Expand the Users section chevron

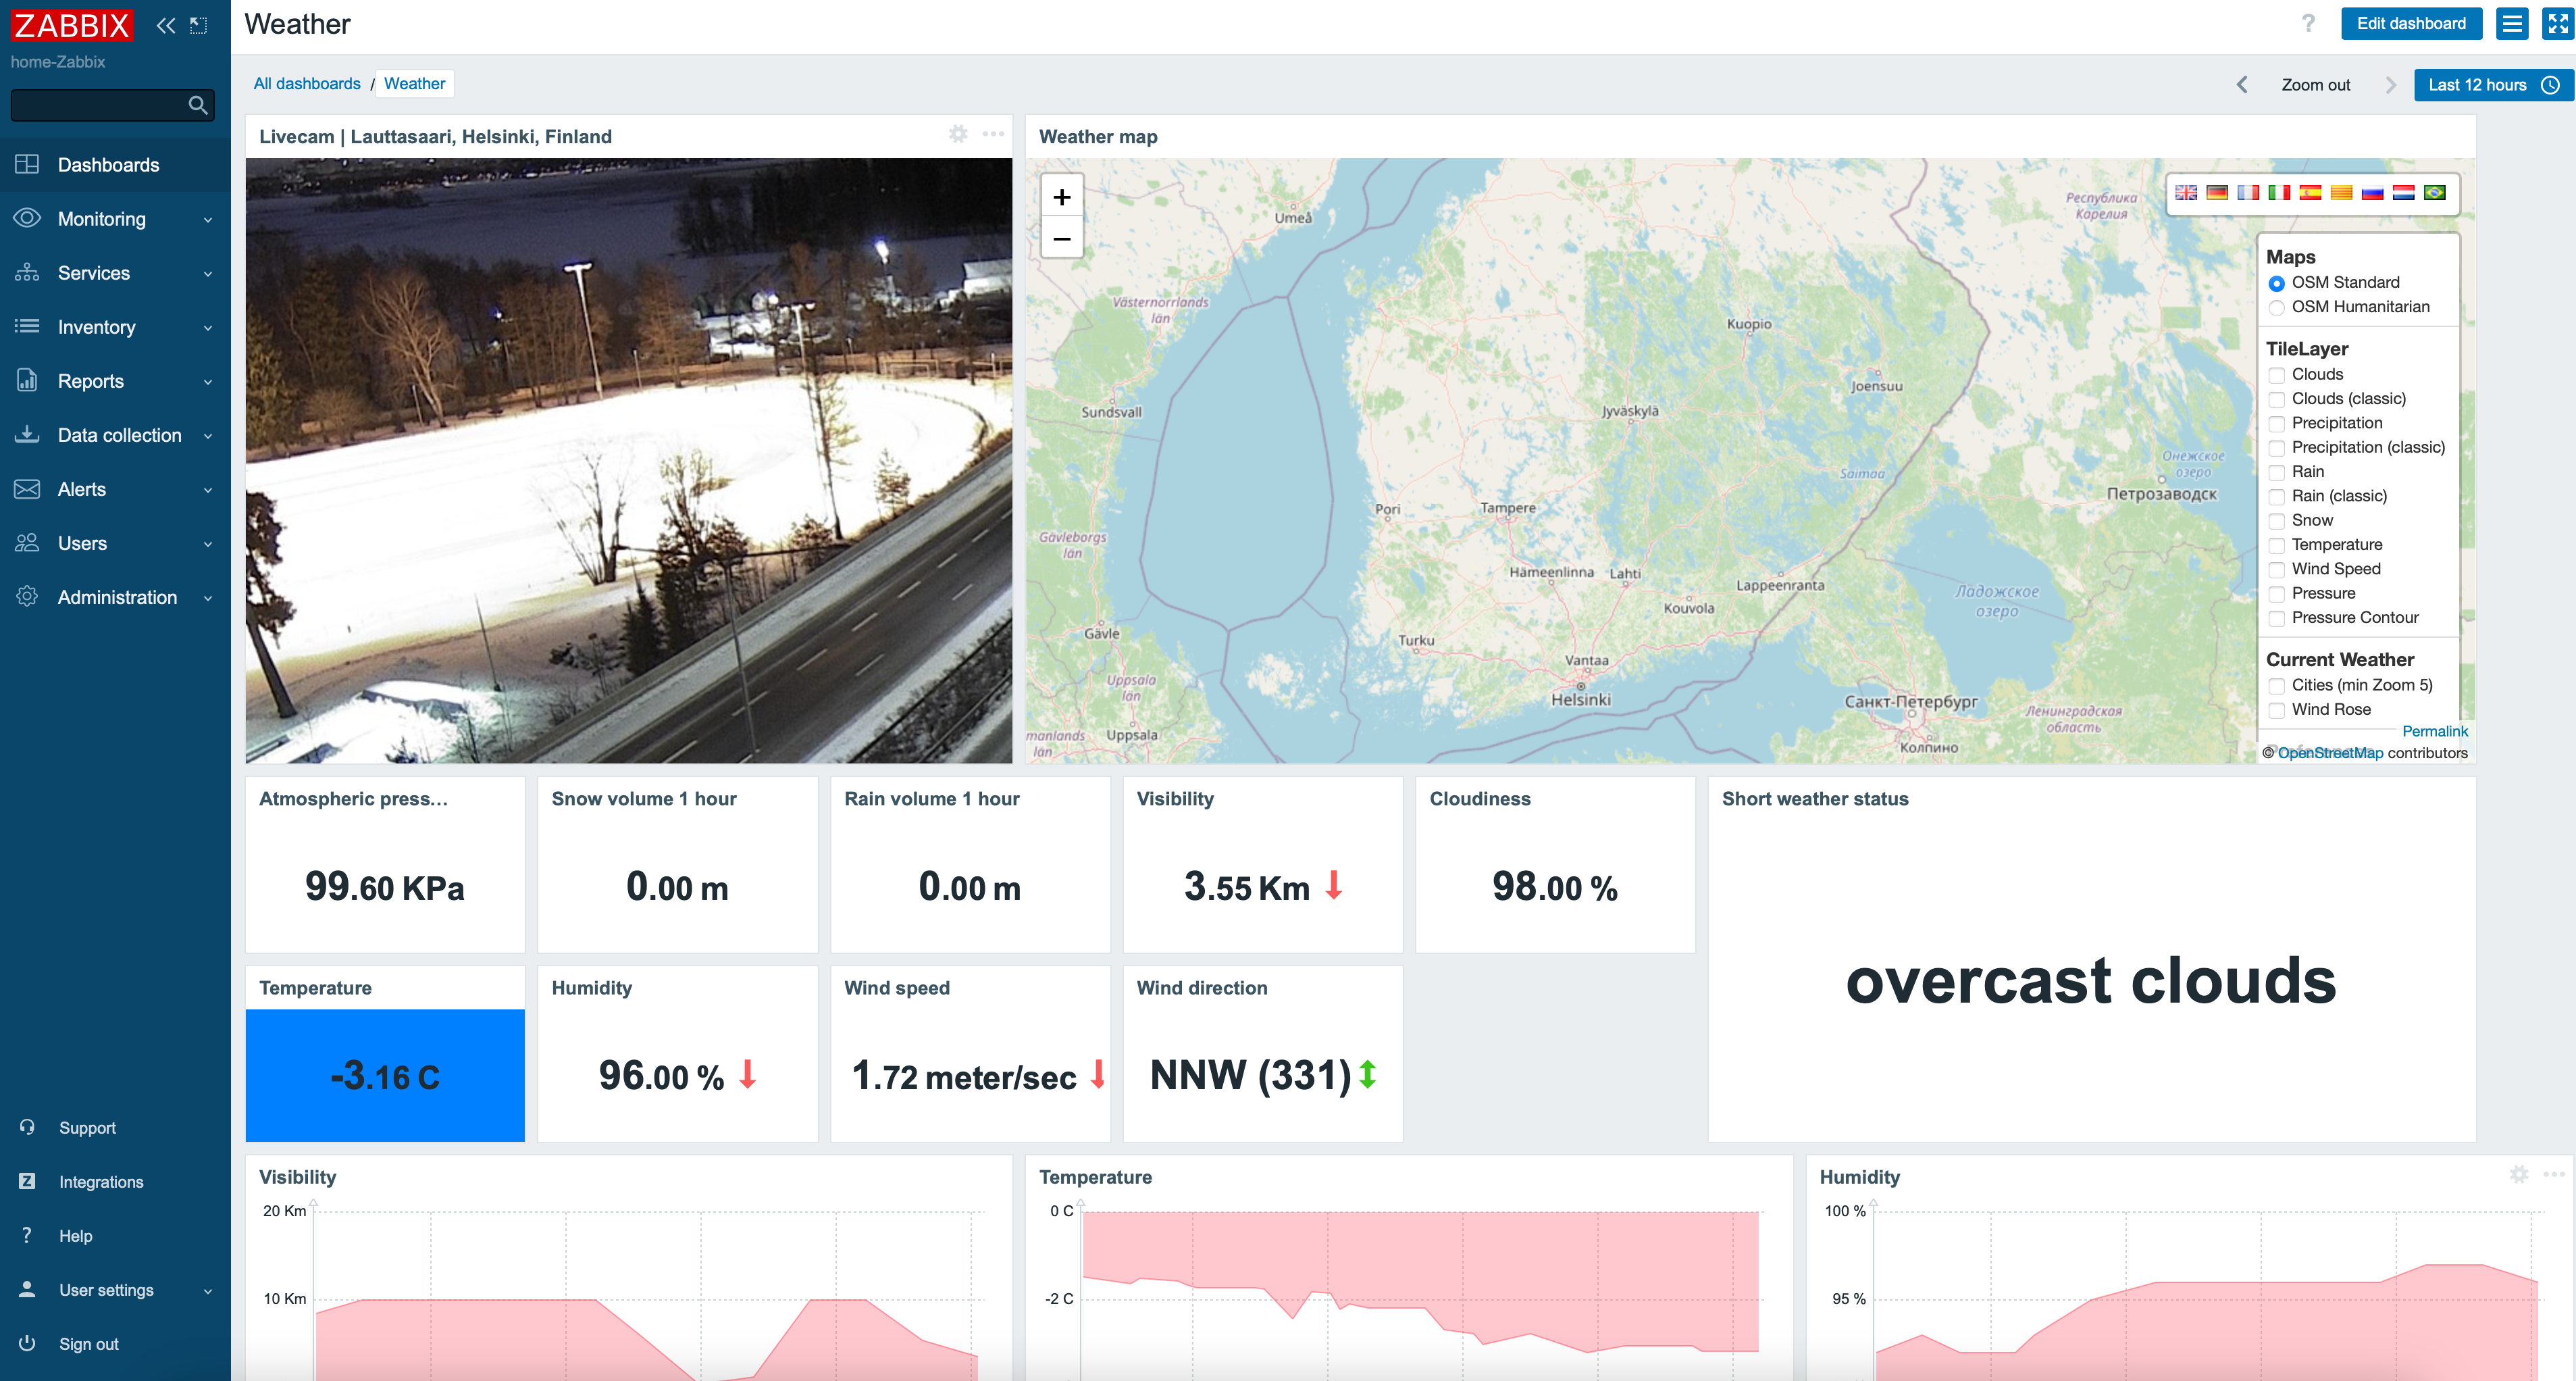[208, 543]
